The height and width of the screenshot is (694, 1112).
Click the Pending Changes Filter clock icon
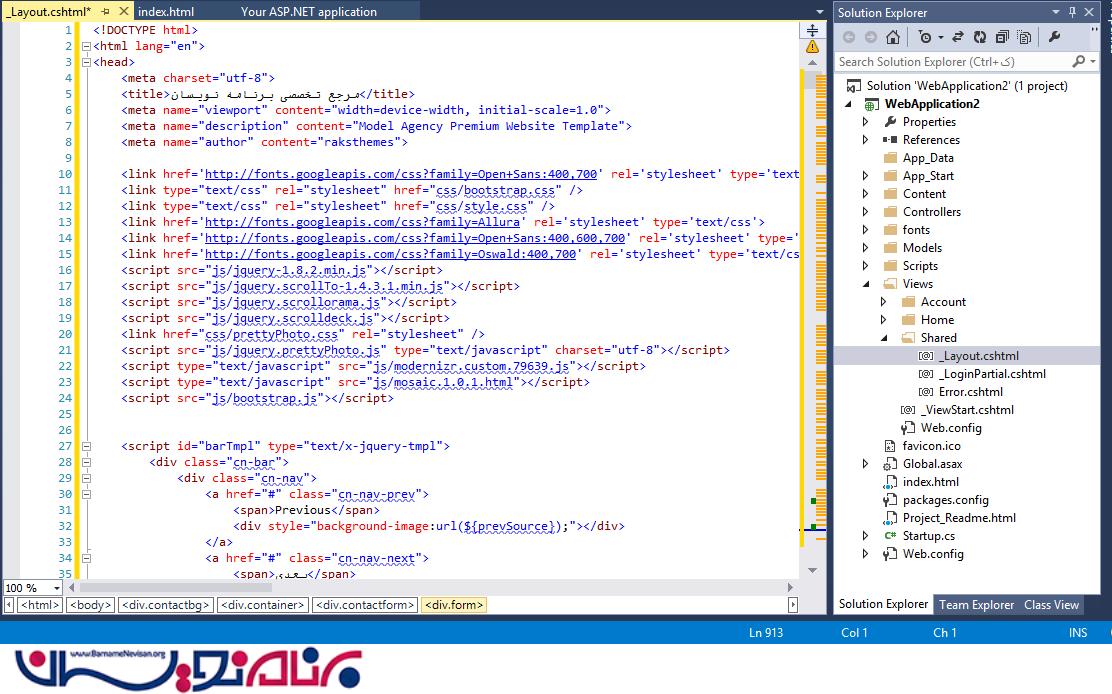(925, 37)
